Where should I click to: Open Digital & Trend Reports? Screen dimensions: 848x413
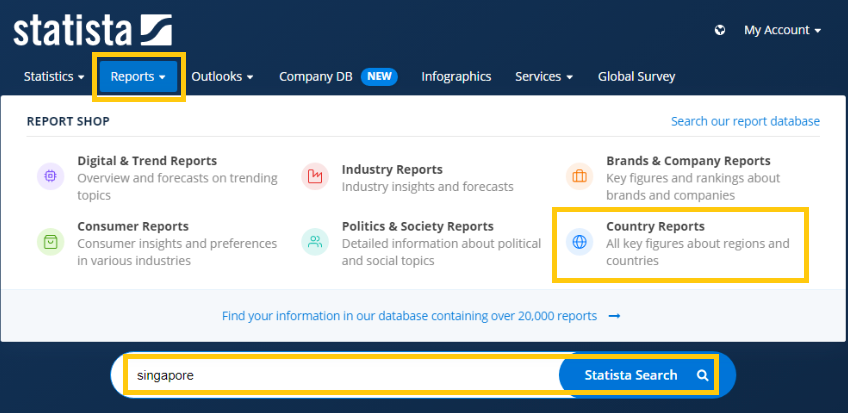tap(147, 161)
